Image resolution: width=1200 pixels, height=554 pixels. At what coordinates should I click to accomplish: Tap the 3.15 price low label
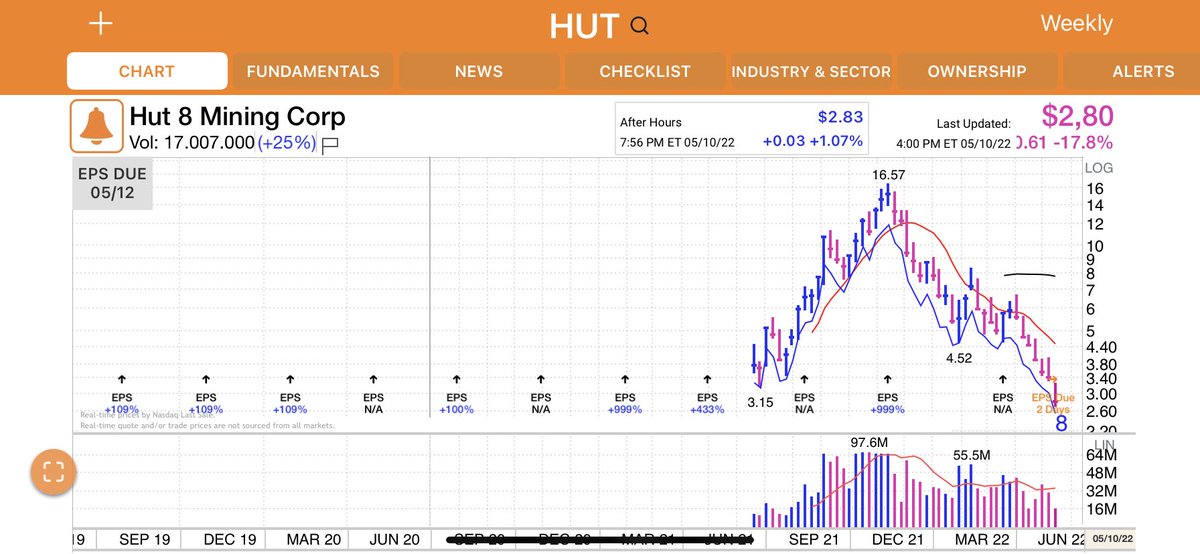(761, 402)
